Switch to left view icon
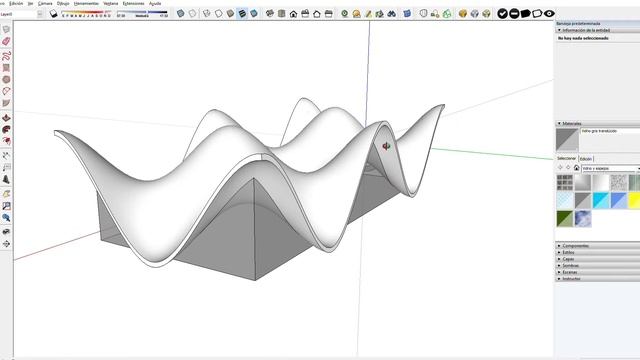The image size is (640, 360). (x=329, y=14)
